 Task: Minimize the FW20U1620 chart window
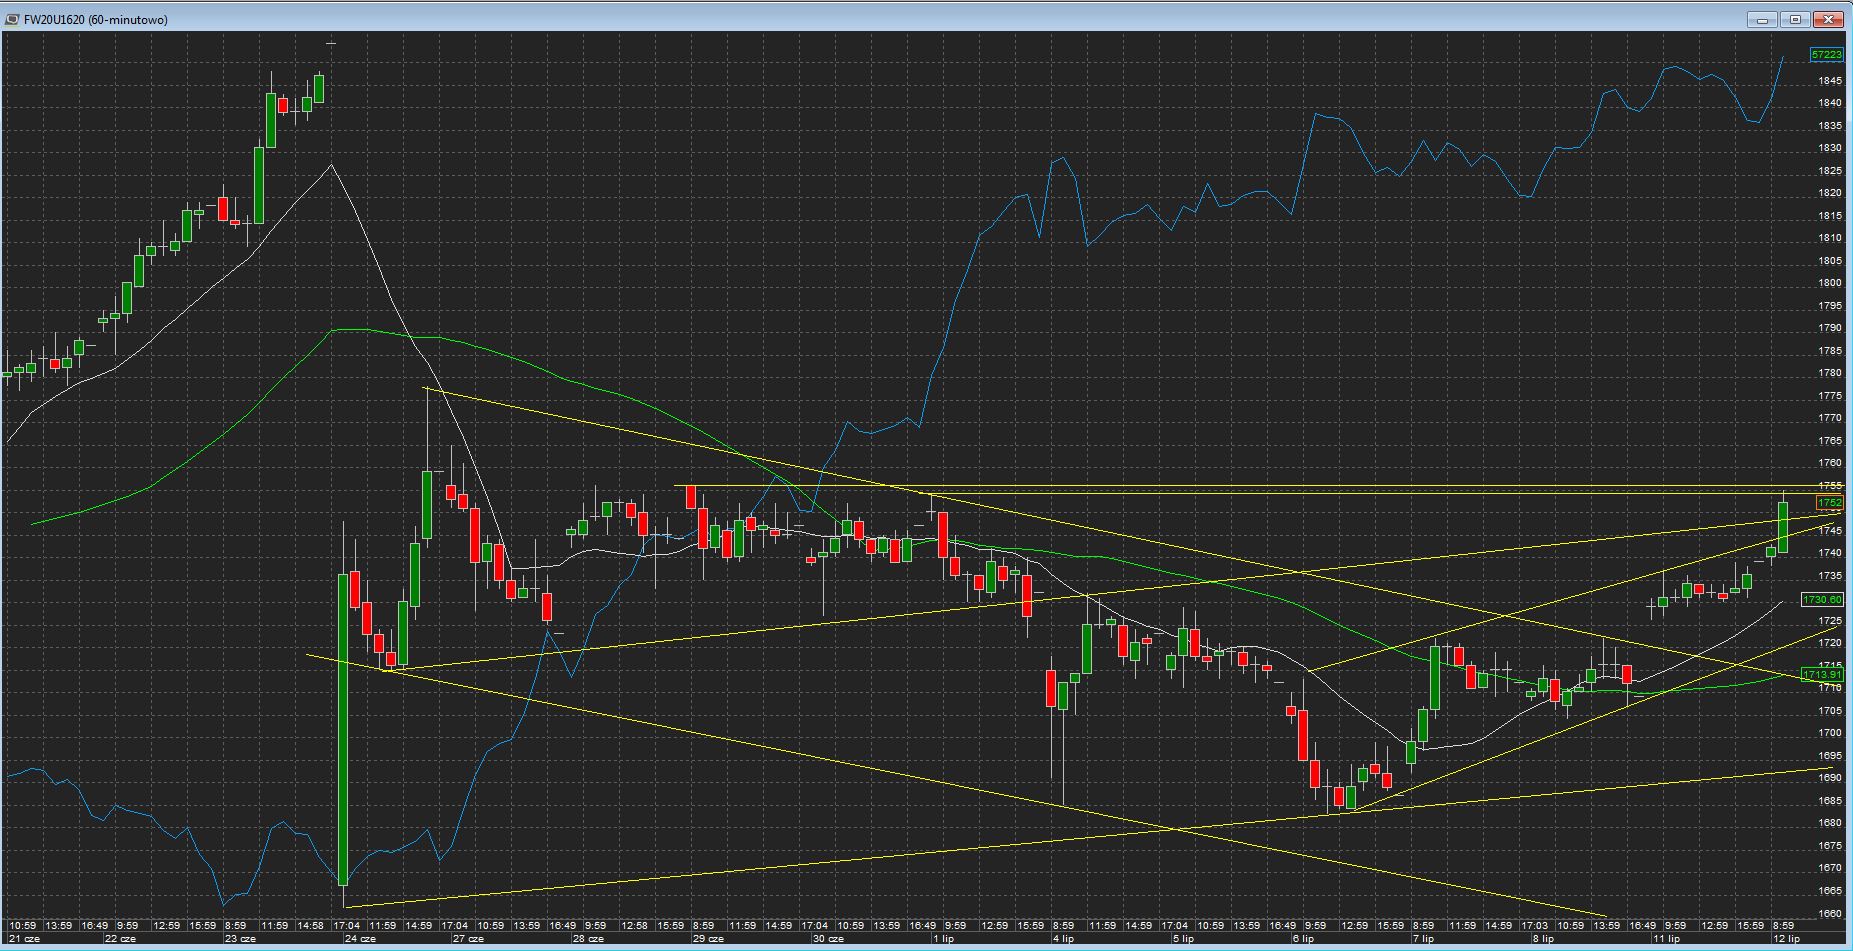[1762, 19]
